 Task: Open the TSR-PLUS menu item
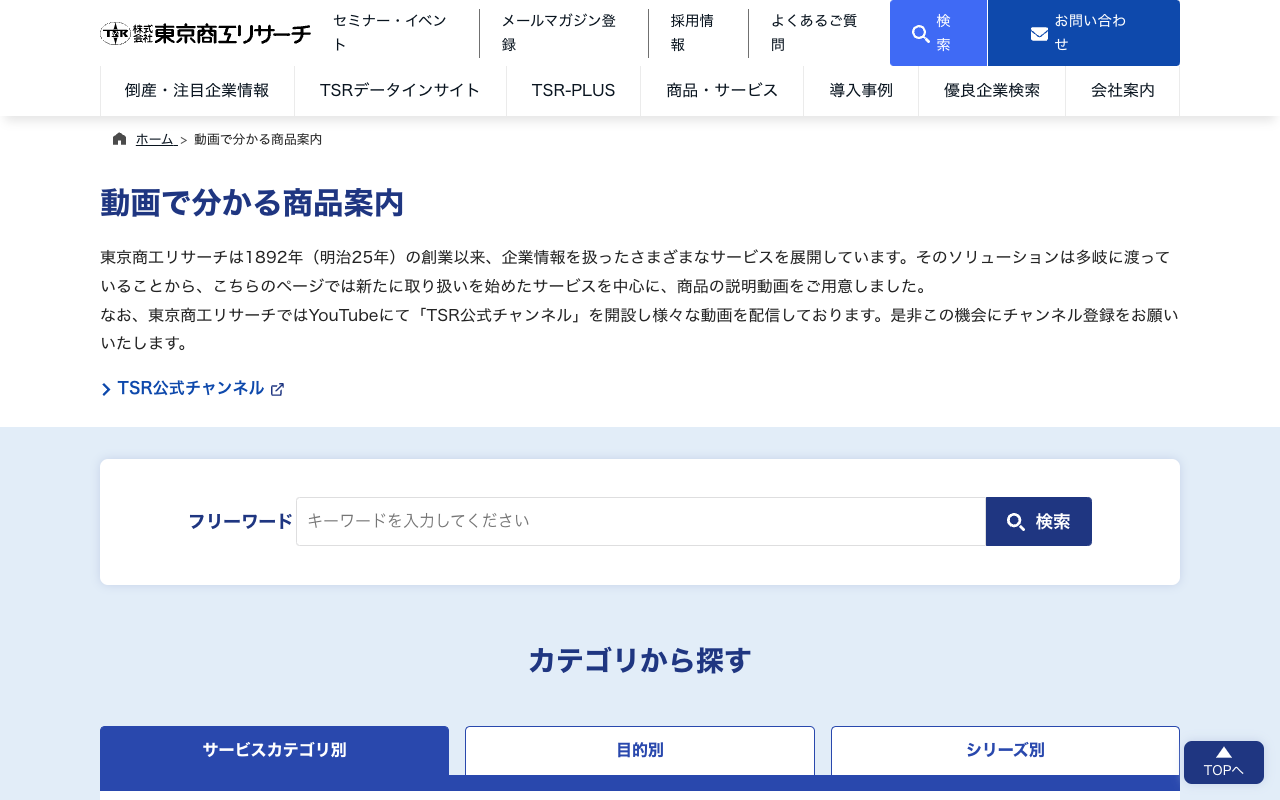[573, 91]
